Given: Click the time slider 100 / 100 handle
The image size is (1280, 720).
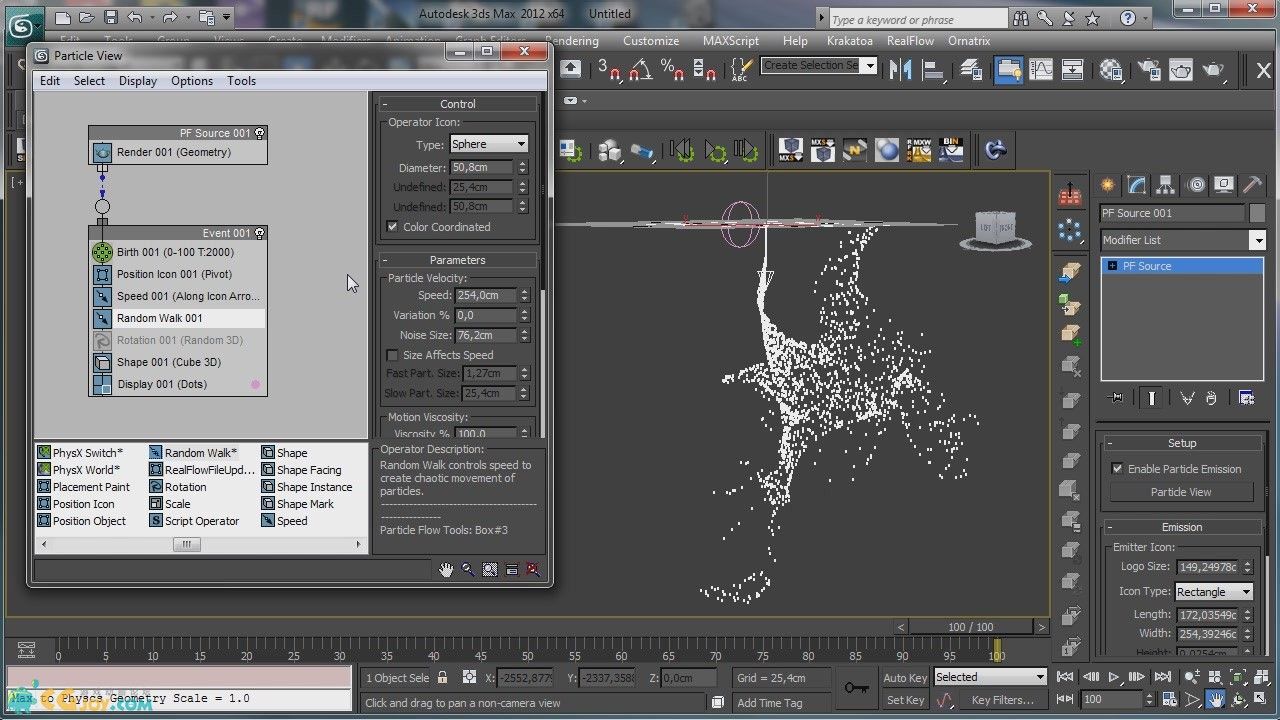Looking at the screenshot, I should point(970,627).
